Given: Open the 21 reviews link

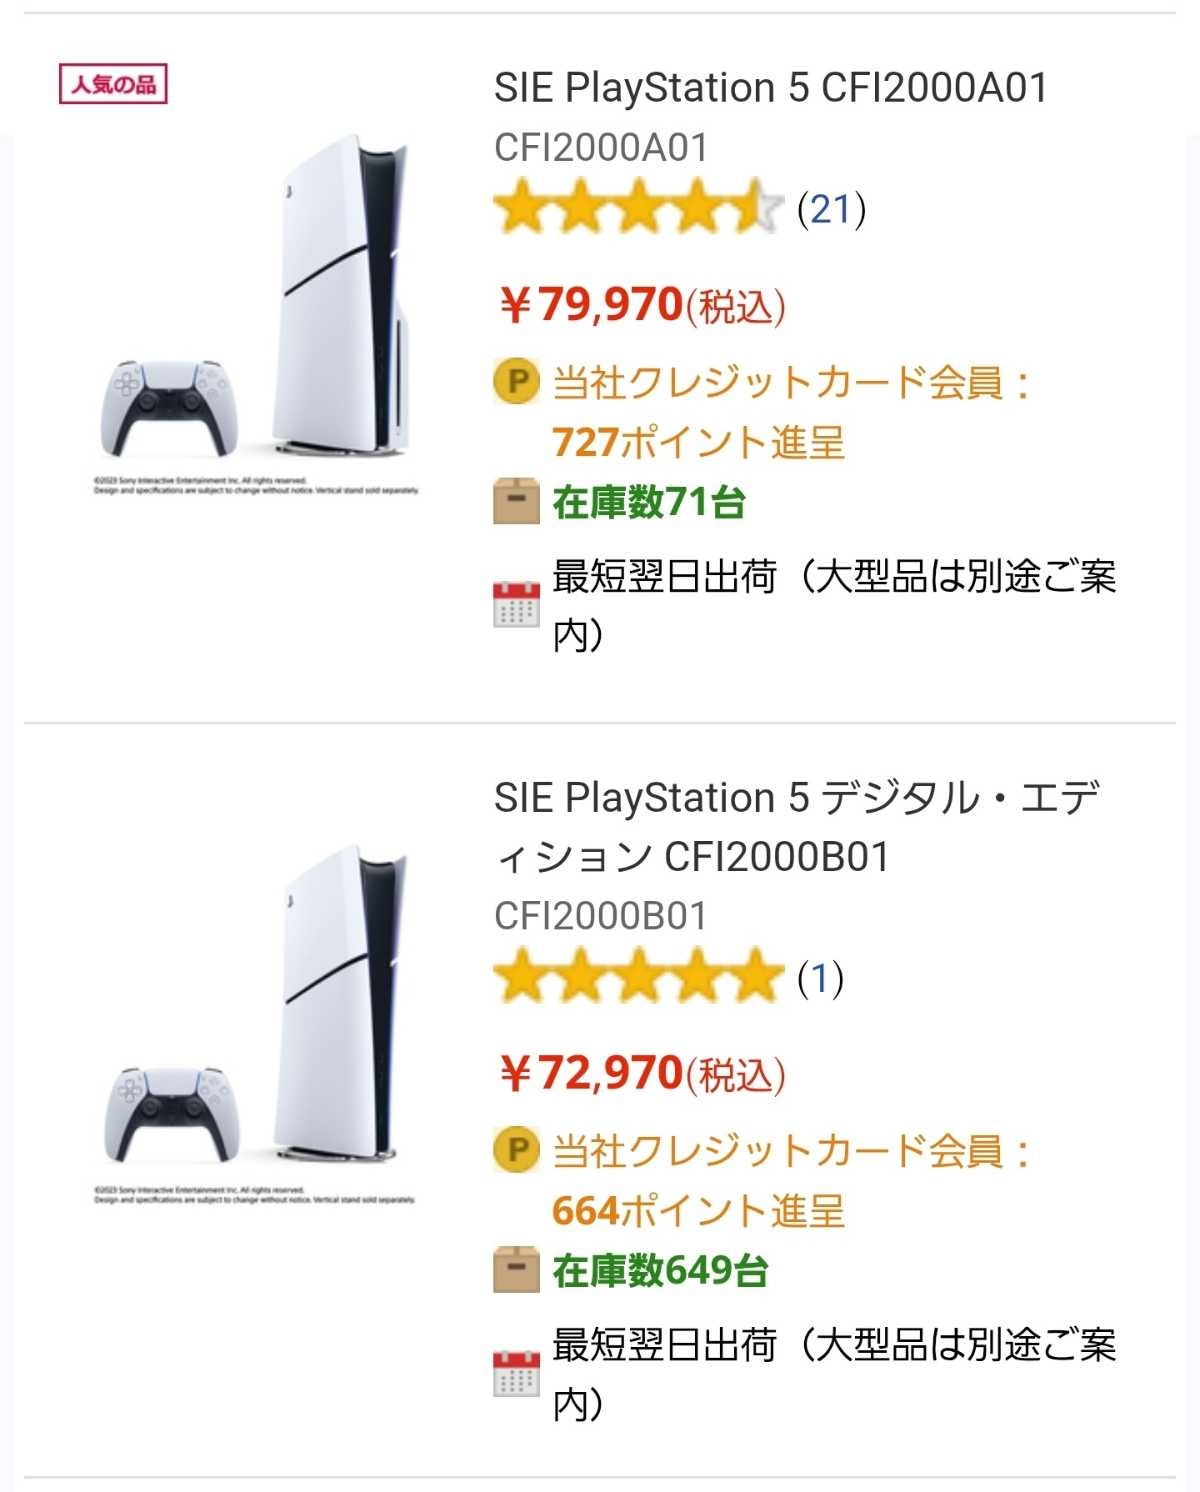Looking at the screenshot, I should (x=831, y=209).
